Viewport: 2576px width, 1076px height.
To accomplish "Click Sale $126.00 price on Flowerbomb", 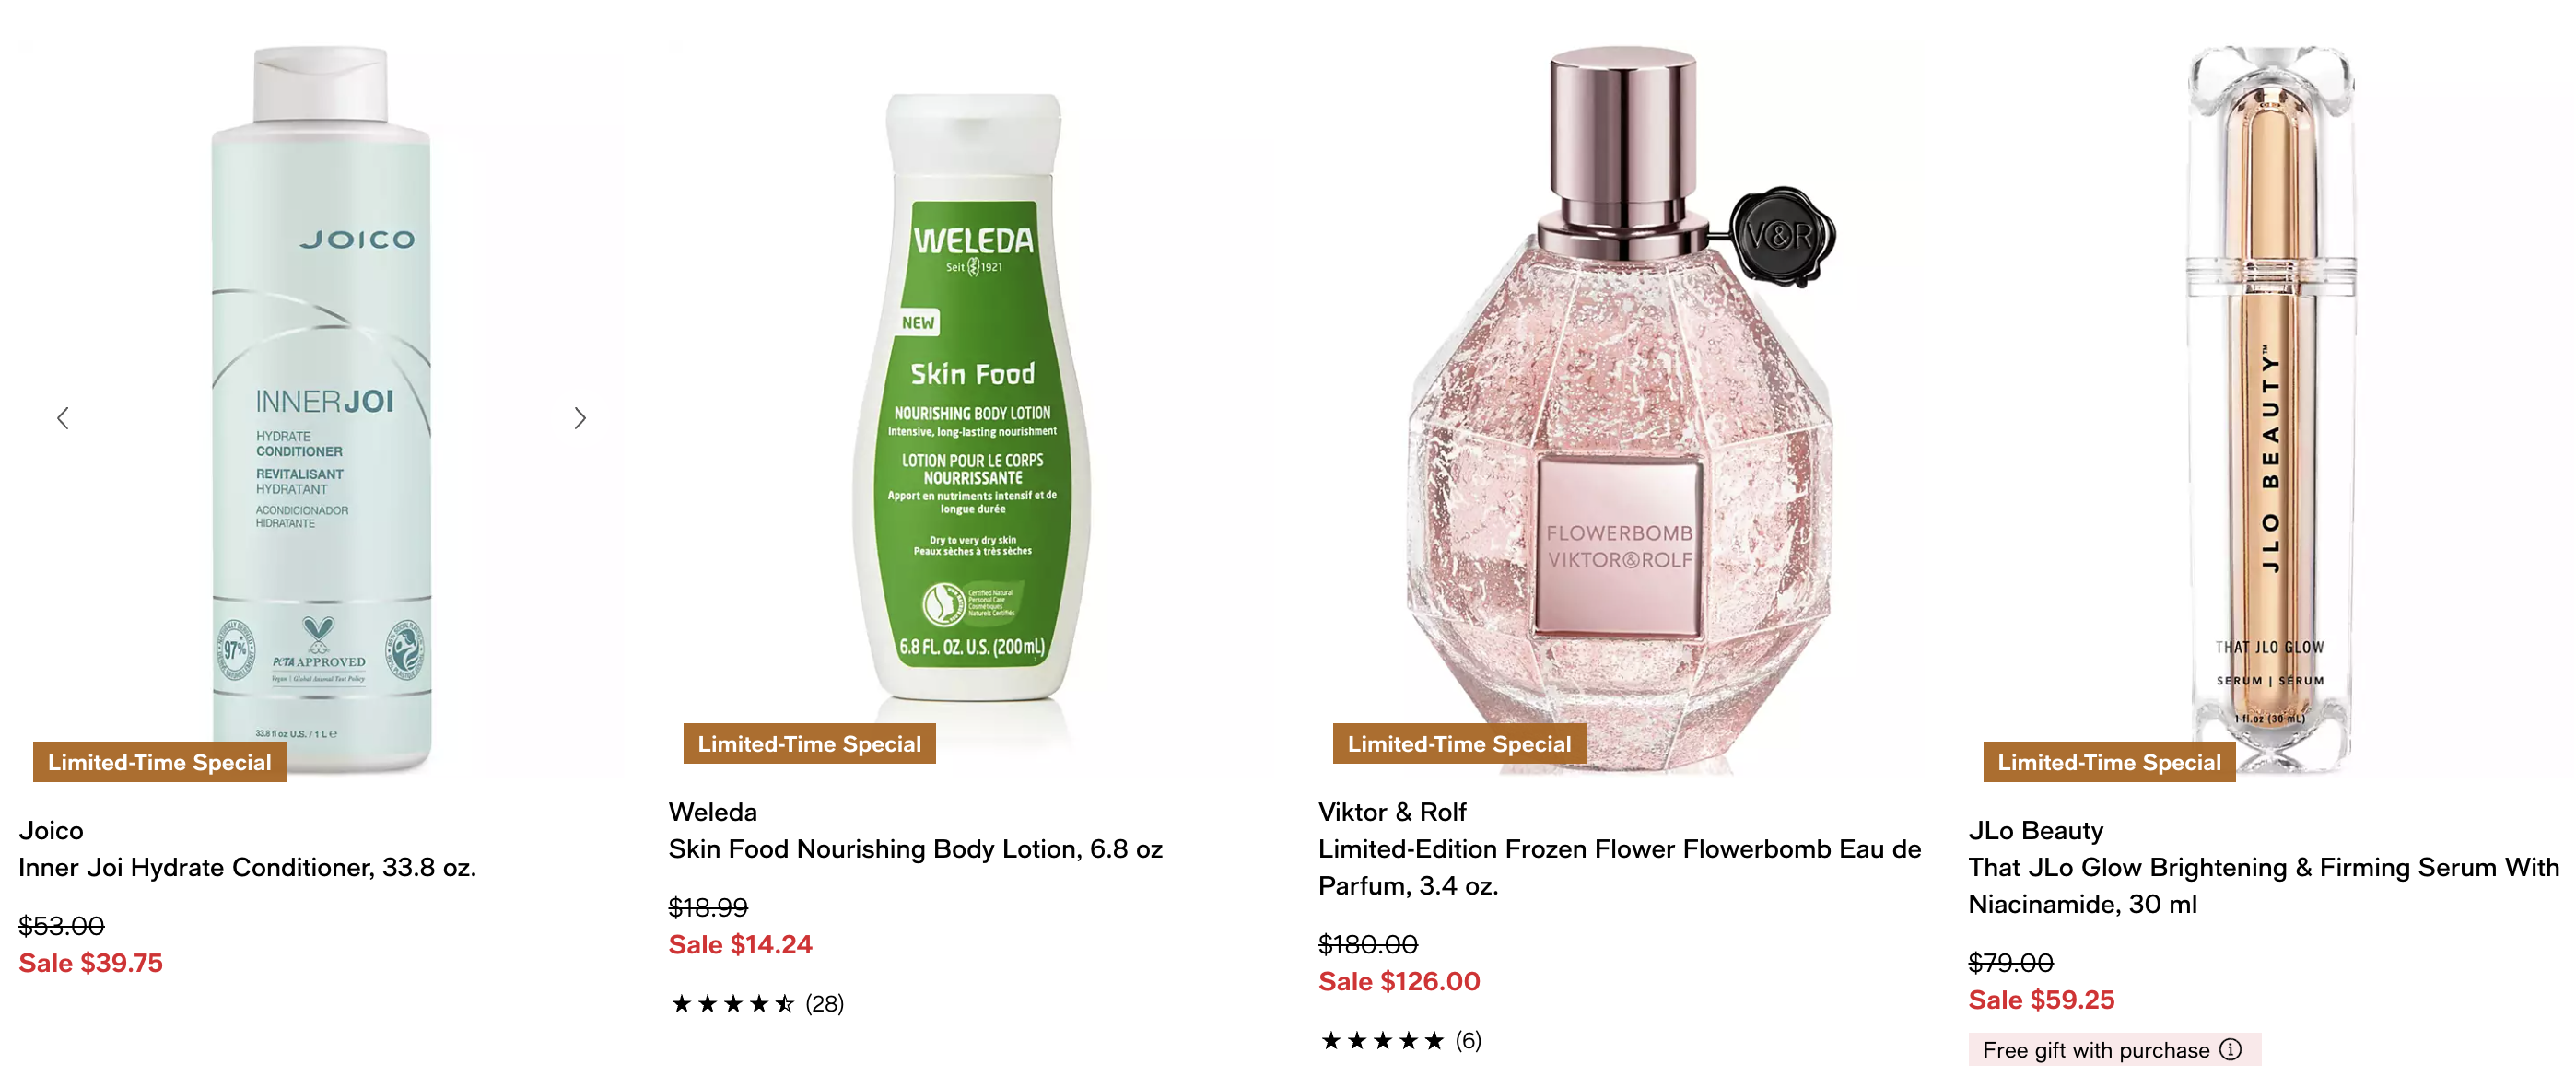I will pyautogui.click(x=1399, y=981).
